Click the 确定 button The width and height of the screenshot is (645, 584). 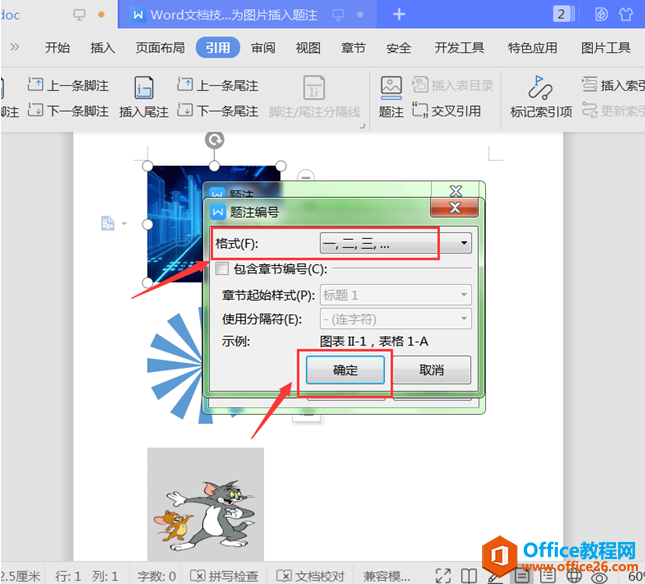click(x=345, y=370)
